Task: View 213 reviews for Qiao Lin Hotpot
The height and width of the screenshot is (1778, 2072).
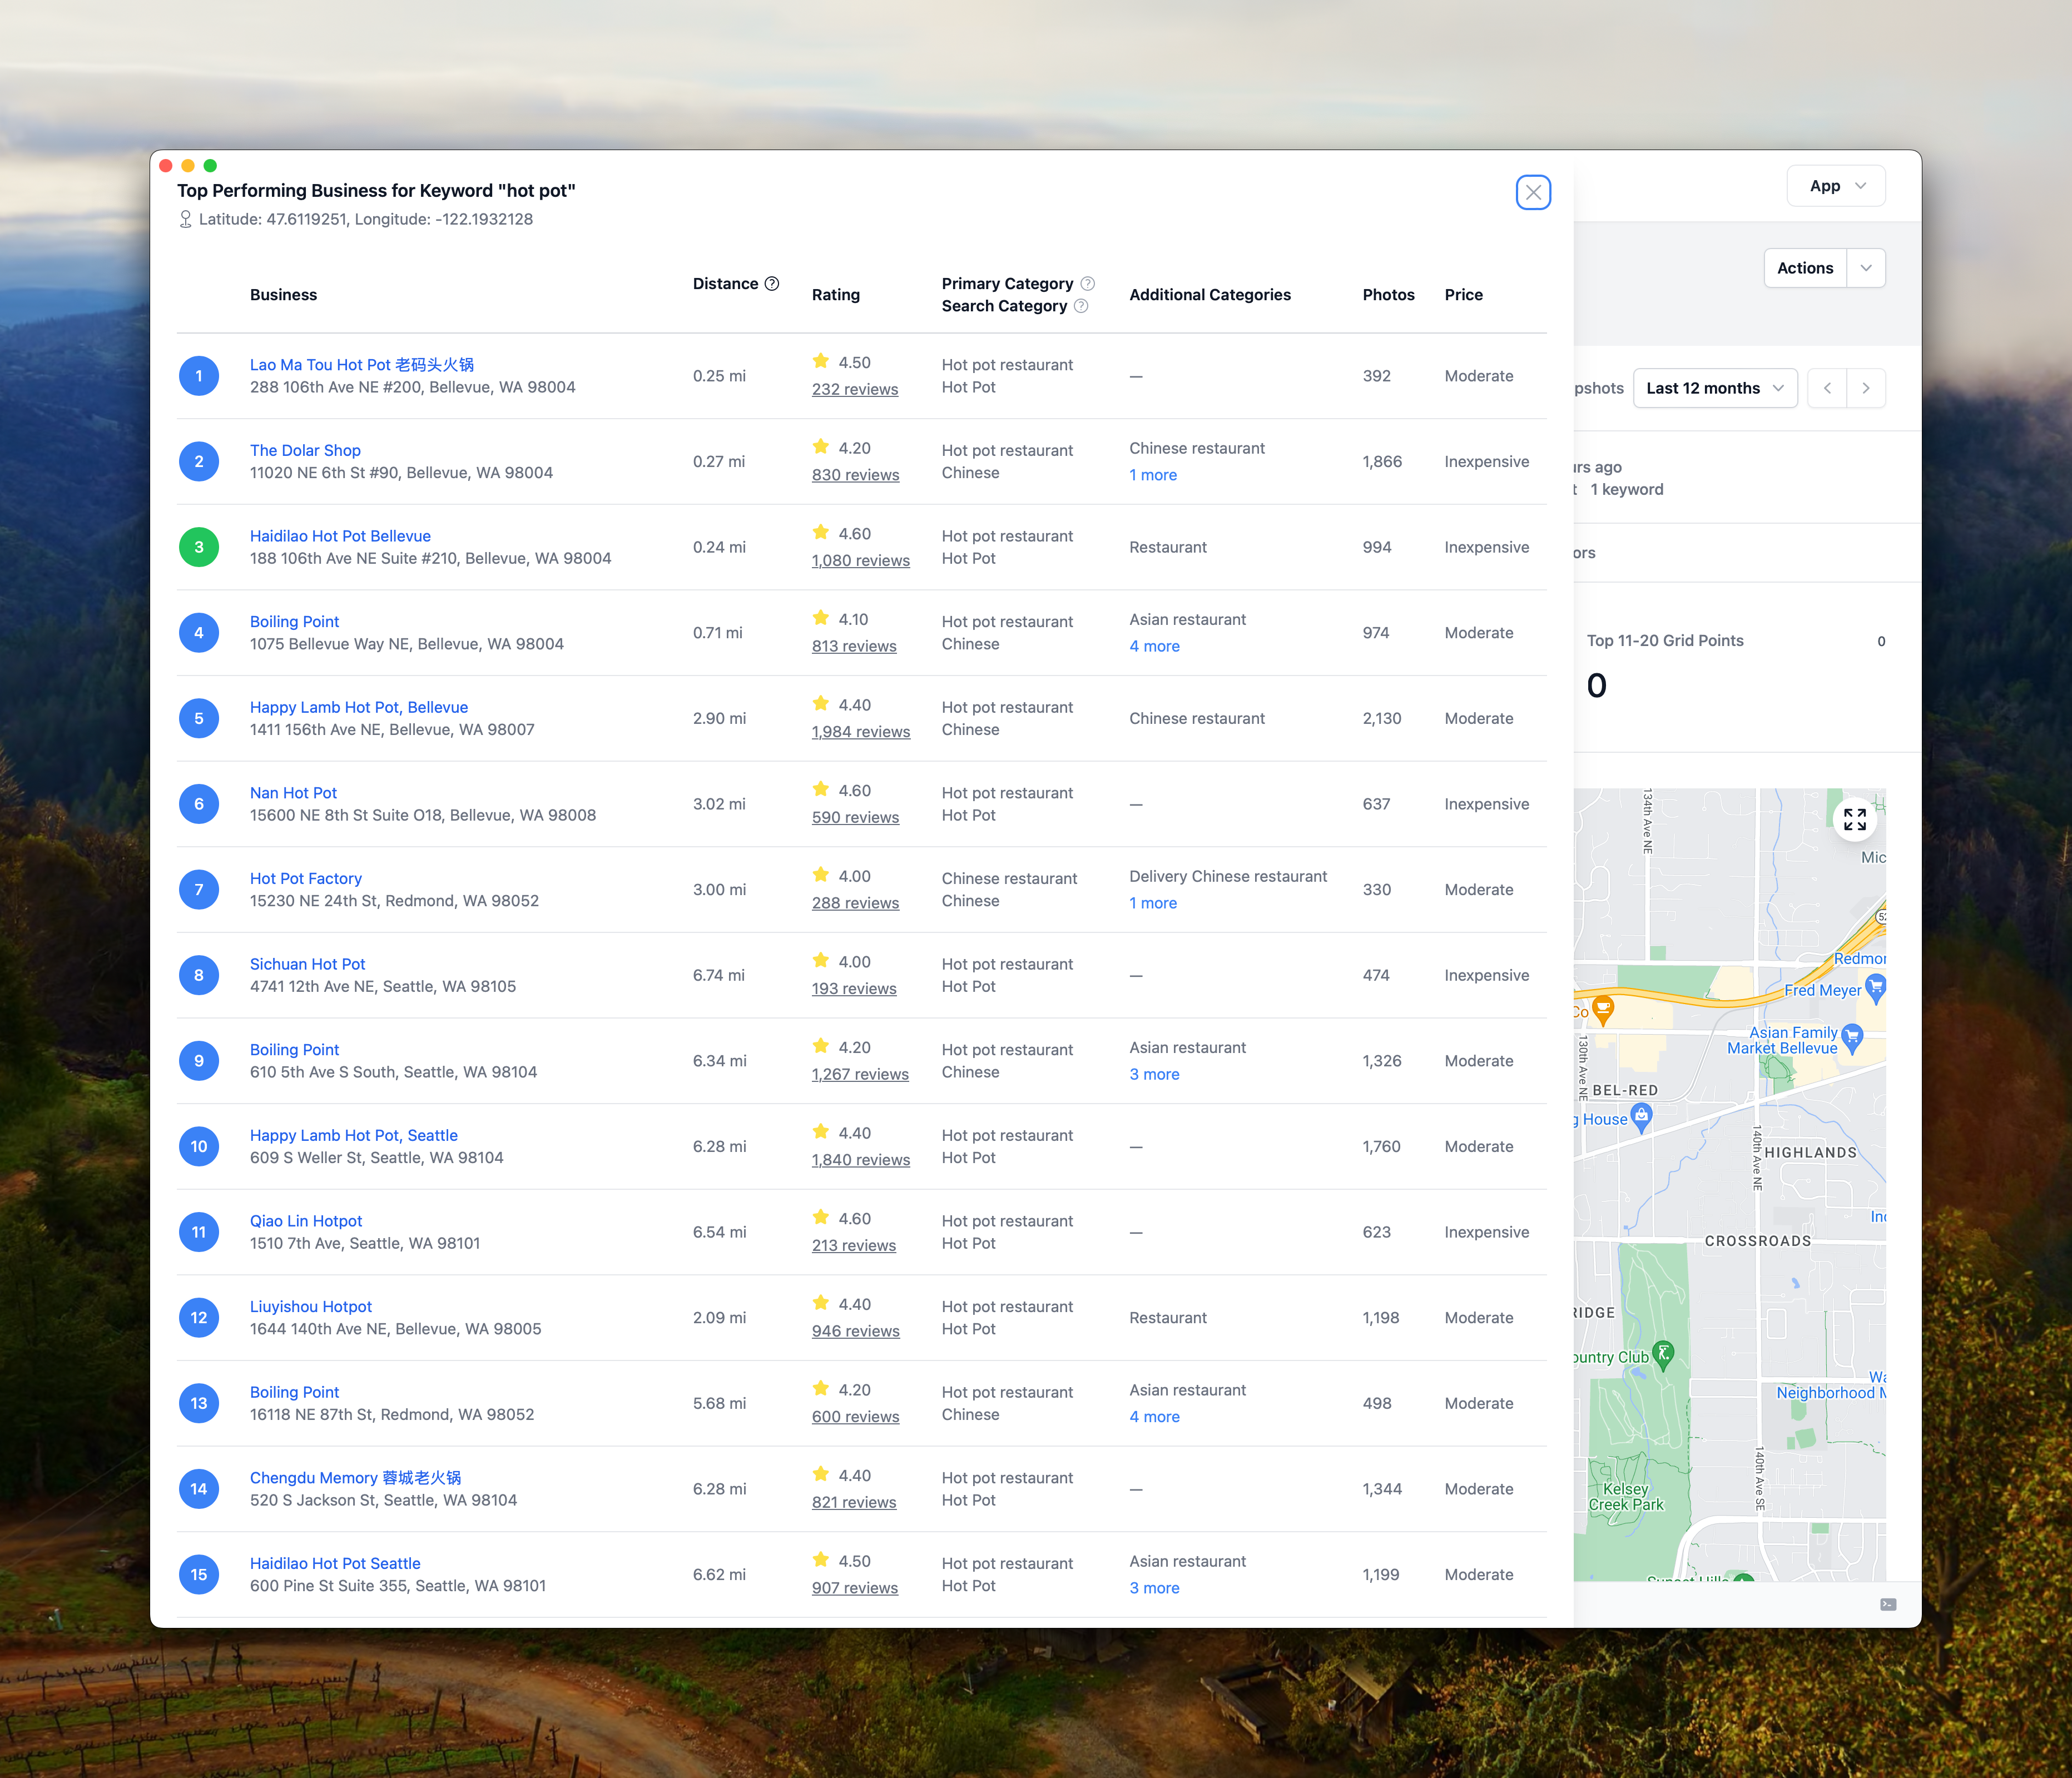Action: [854, 1245]
